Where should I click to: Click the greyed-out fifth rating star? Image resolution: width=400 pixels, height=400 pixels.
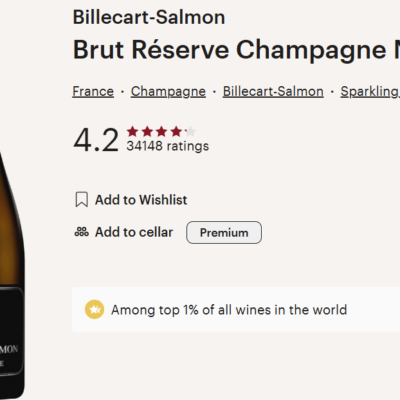pos(190,132)
